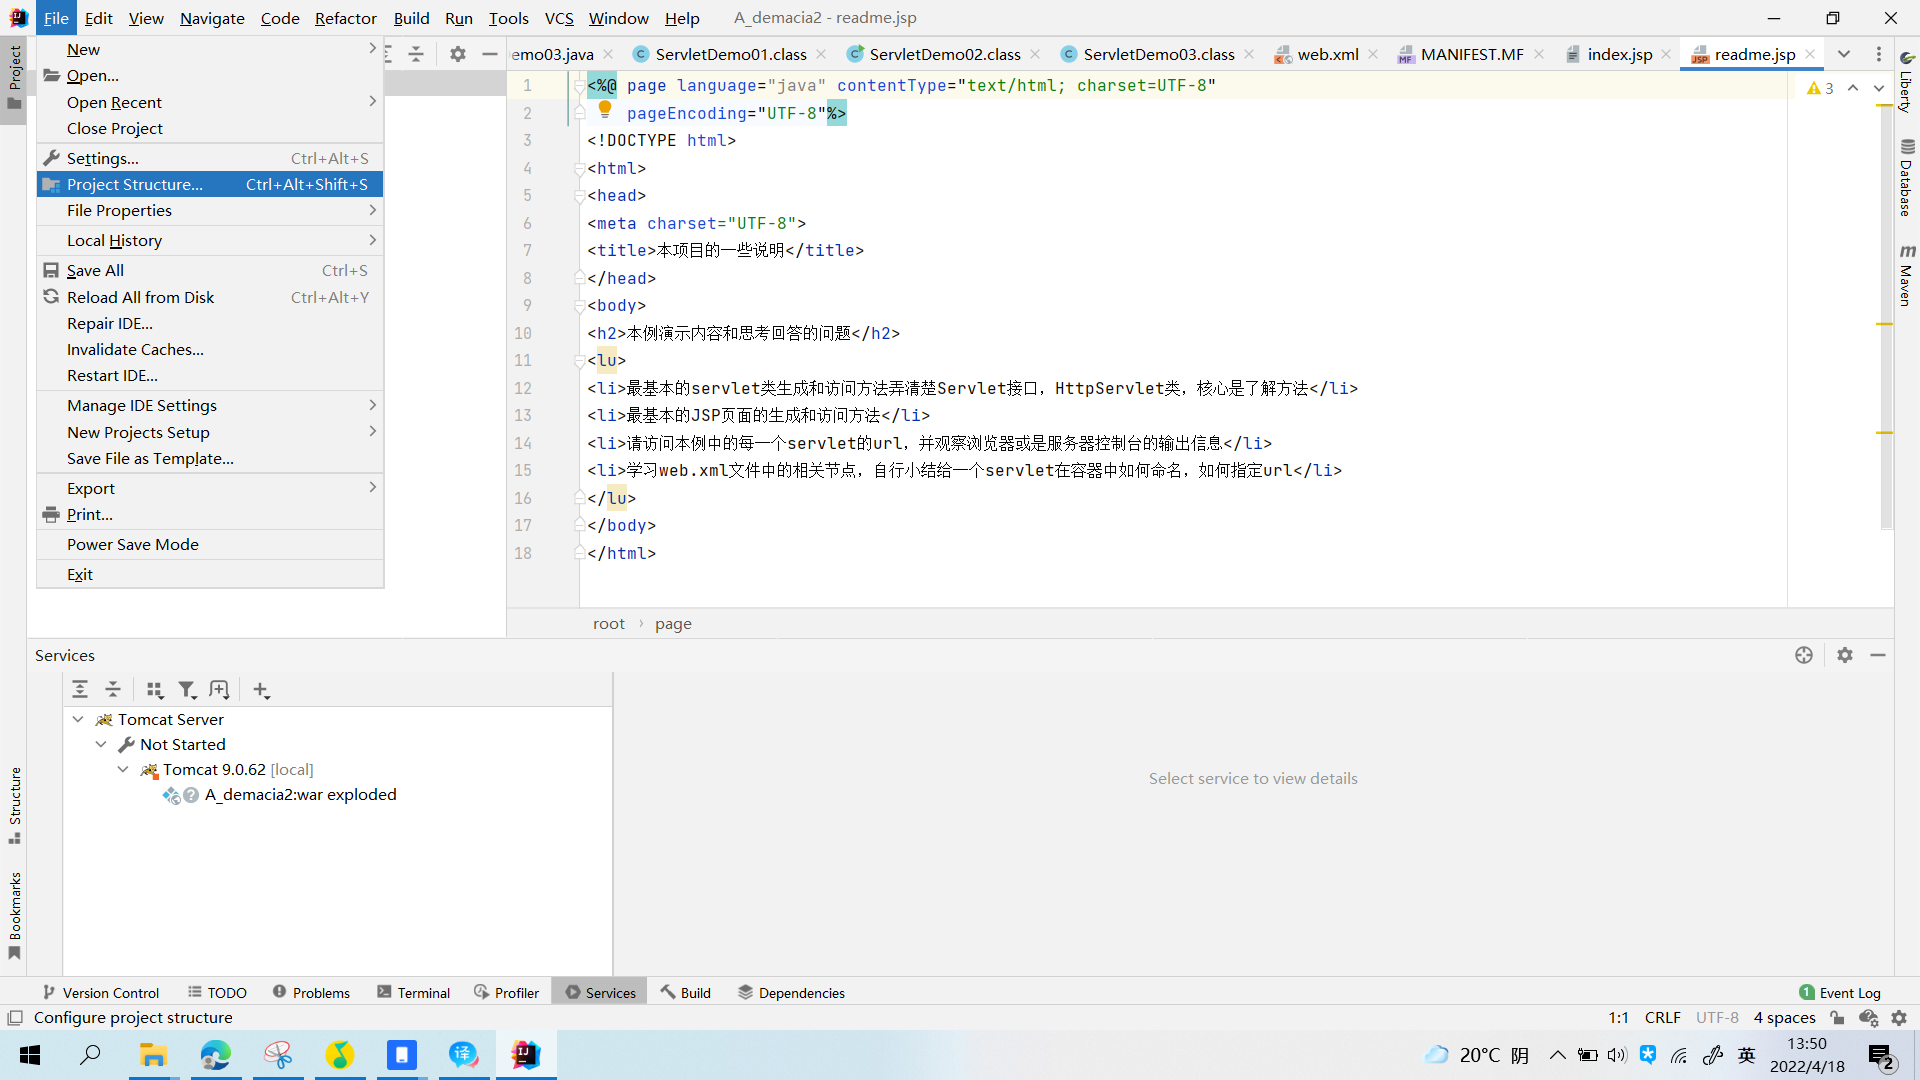Click the group services icon
This screenshot has width=1920, height=1080.
[x=154, y=690]
